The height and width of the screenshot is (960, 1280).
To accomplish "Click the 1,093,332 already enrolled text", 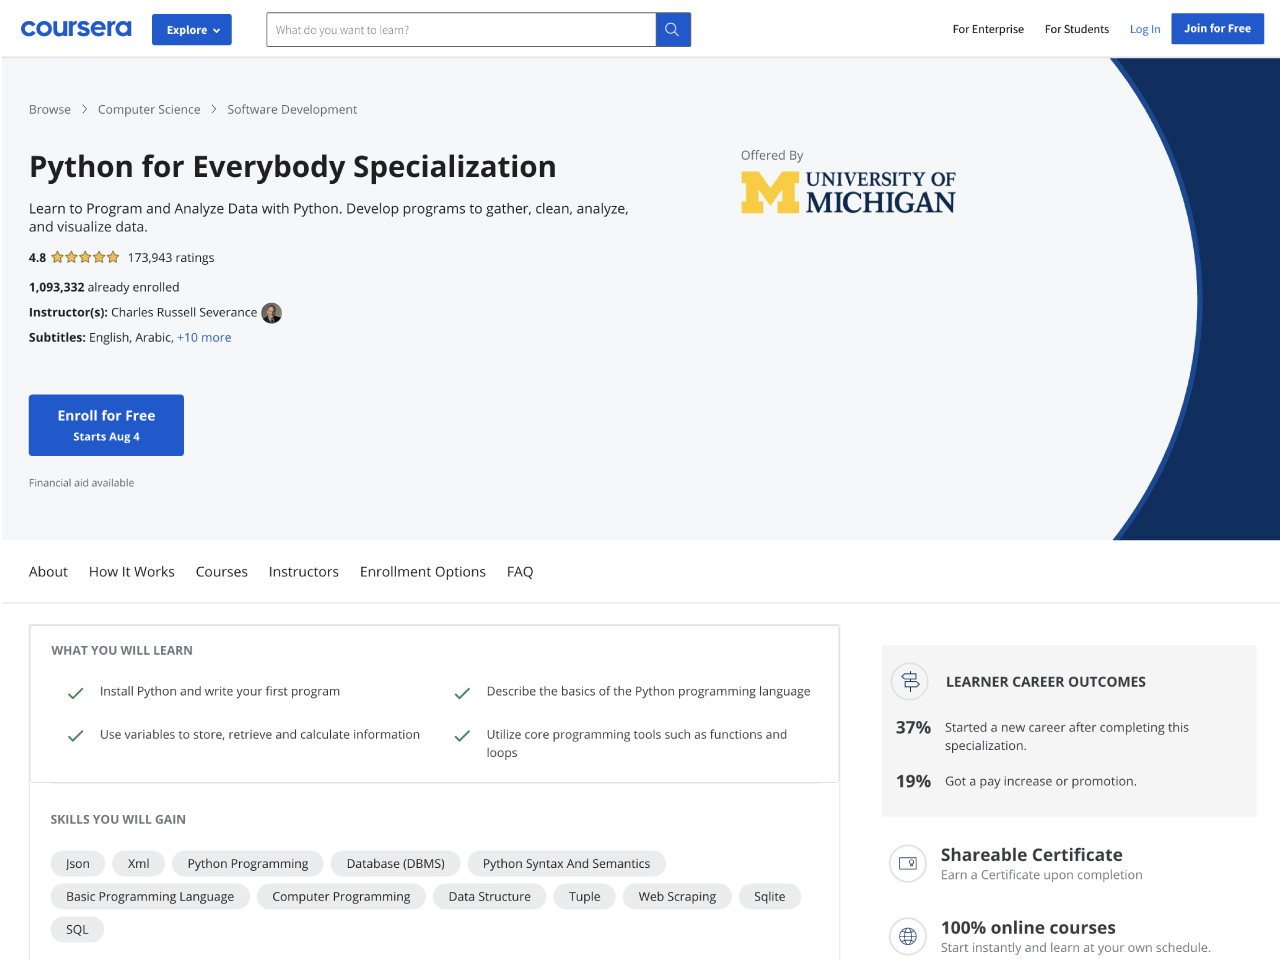I will click(104, 287).
